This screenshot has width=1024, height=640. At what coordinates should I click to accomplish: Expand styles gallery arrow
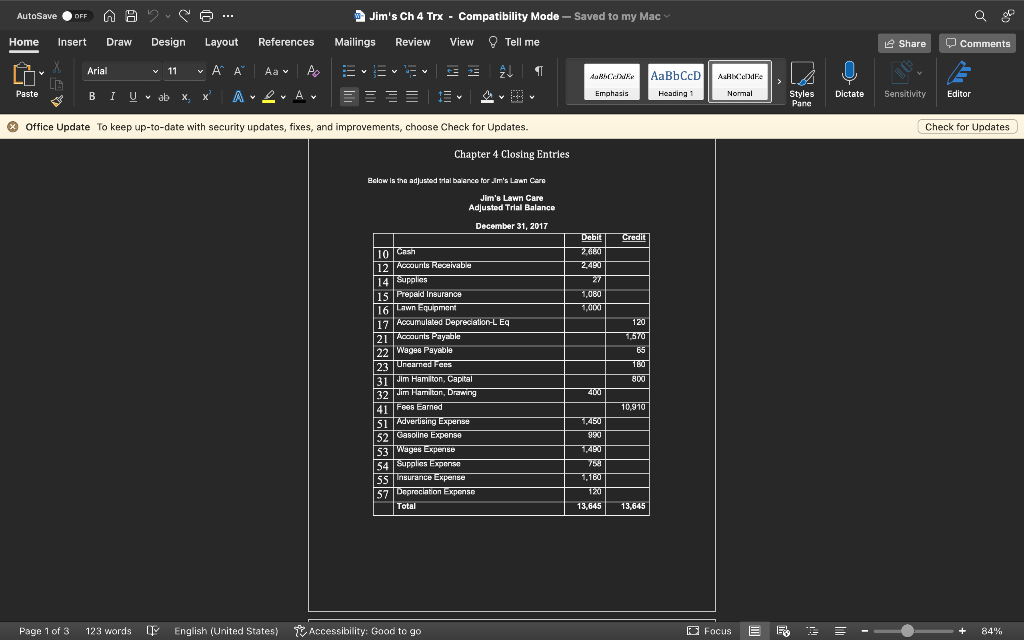point(779,82)
